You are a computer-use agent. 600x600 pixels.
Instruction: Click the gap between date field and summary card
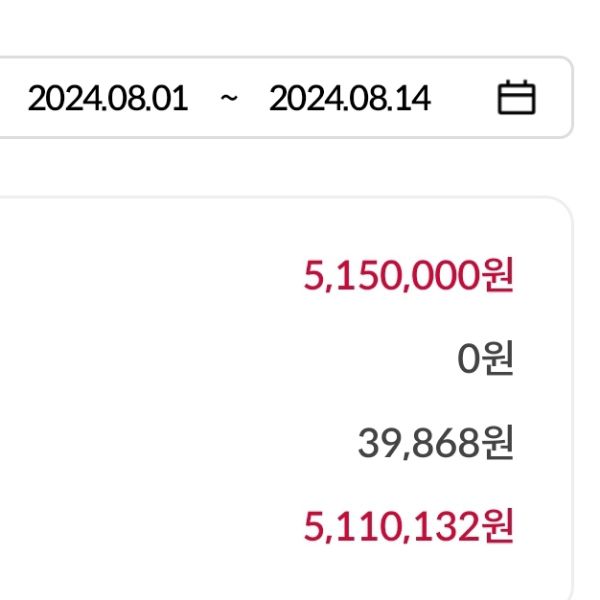tap(300, 167)
